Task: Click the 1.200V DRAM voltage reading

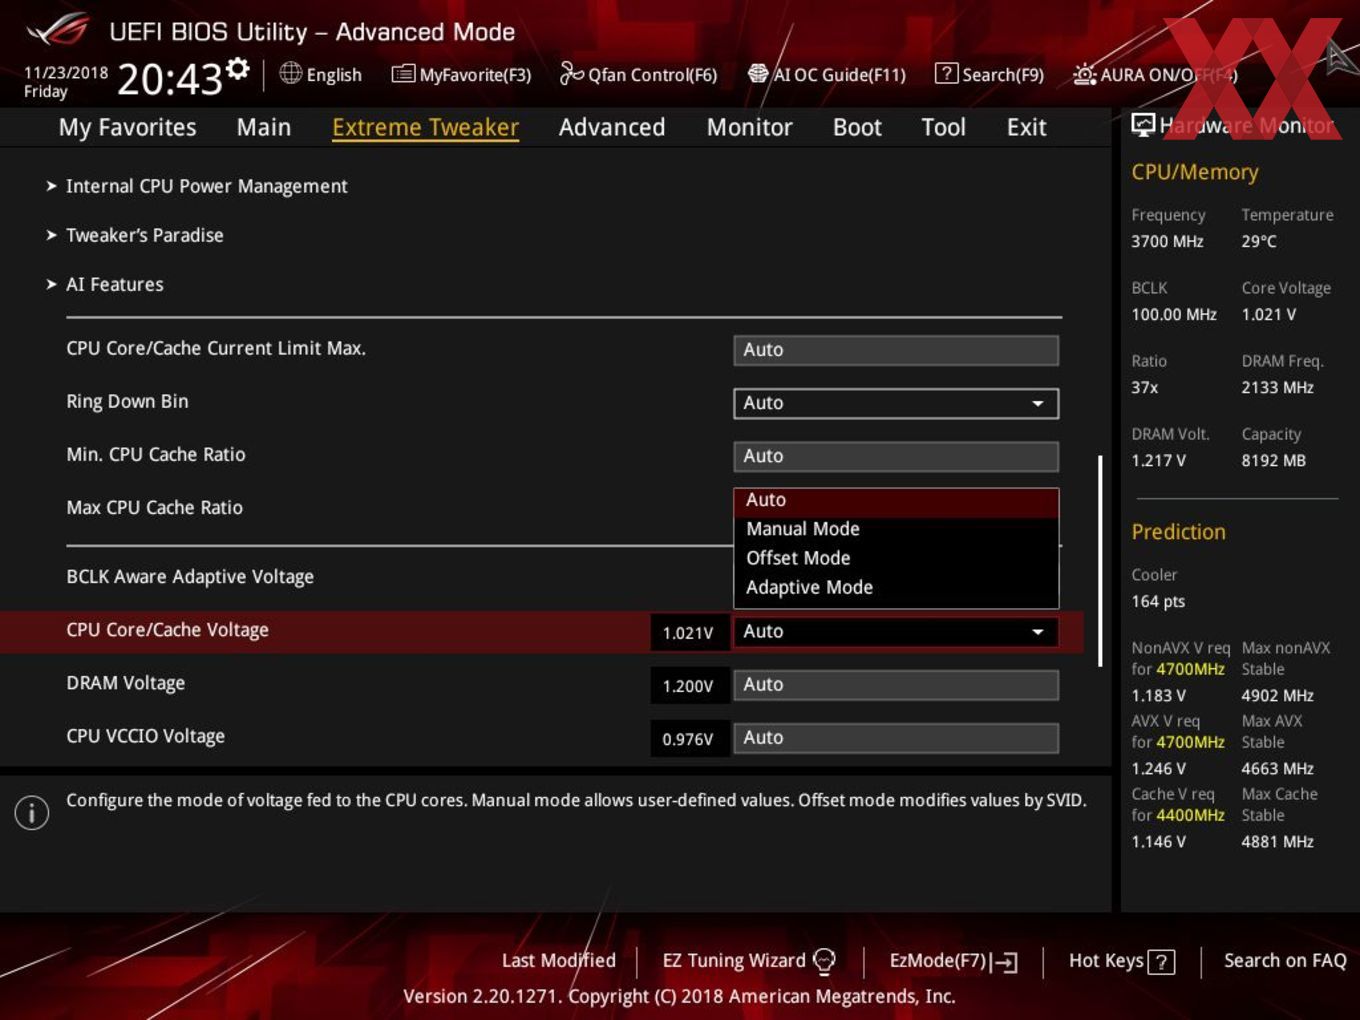Action: tap(688, 686)
